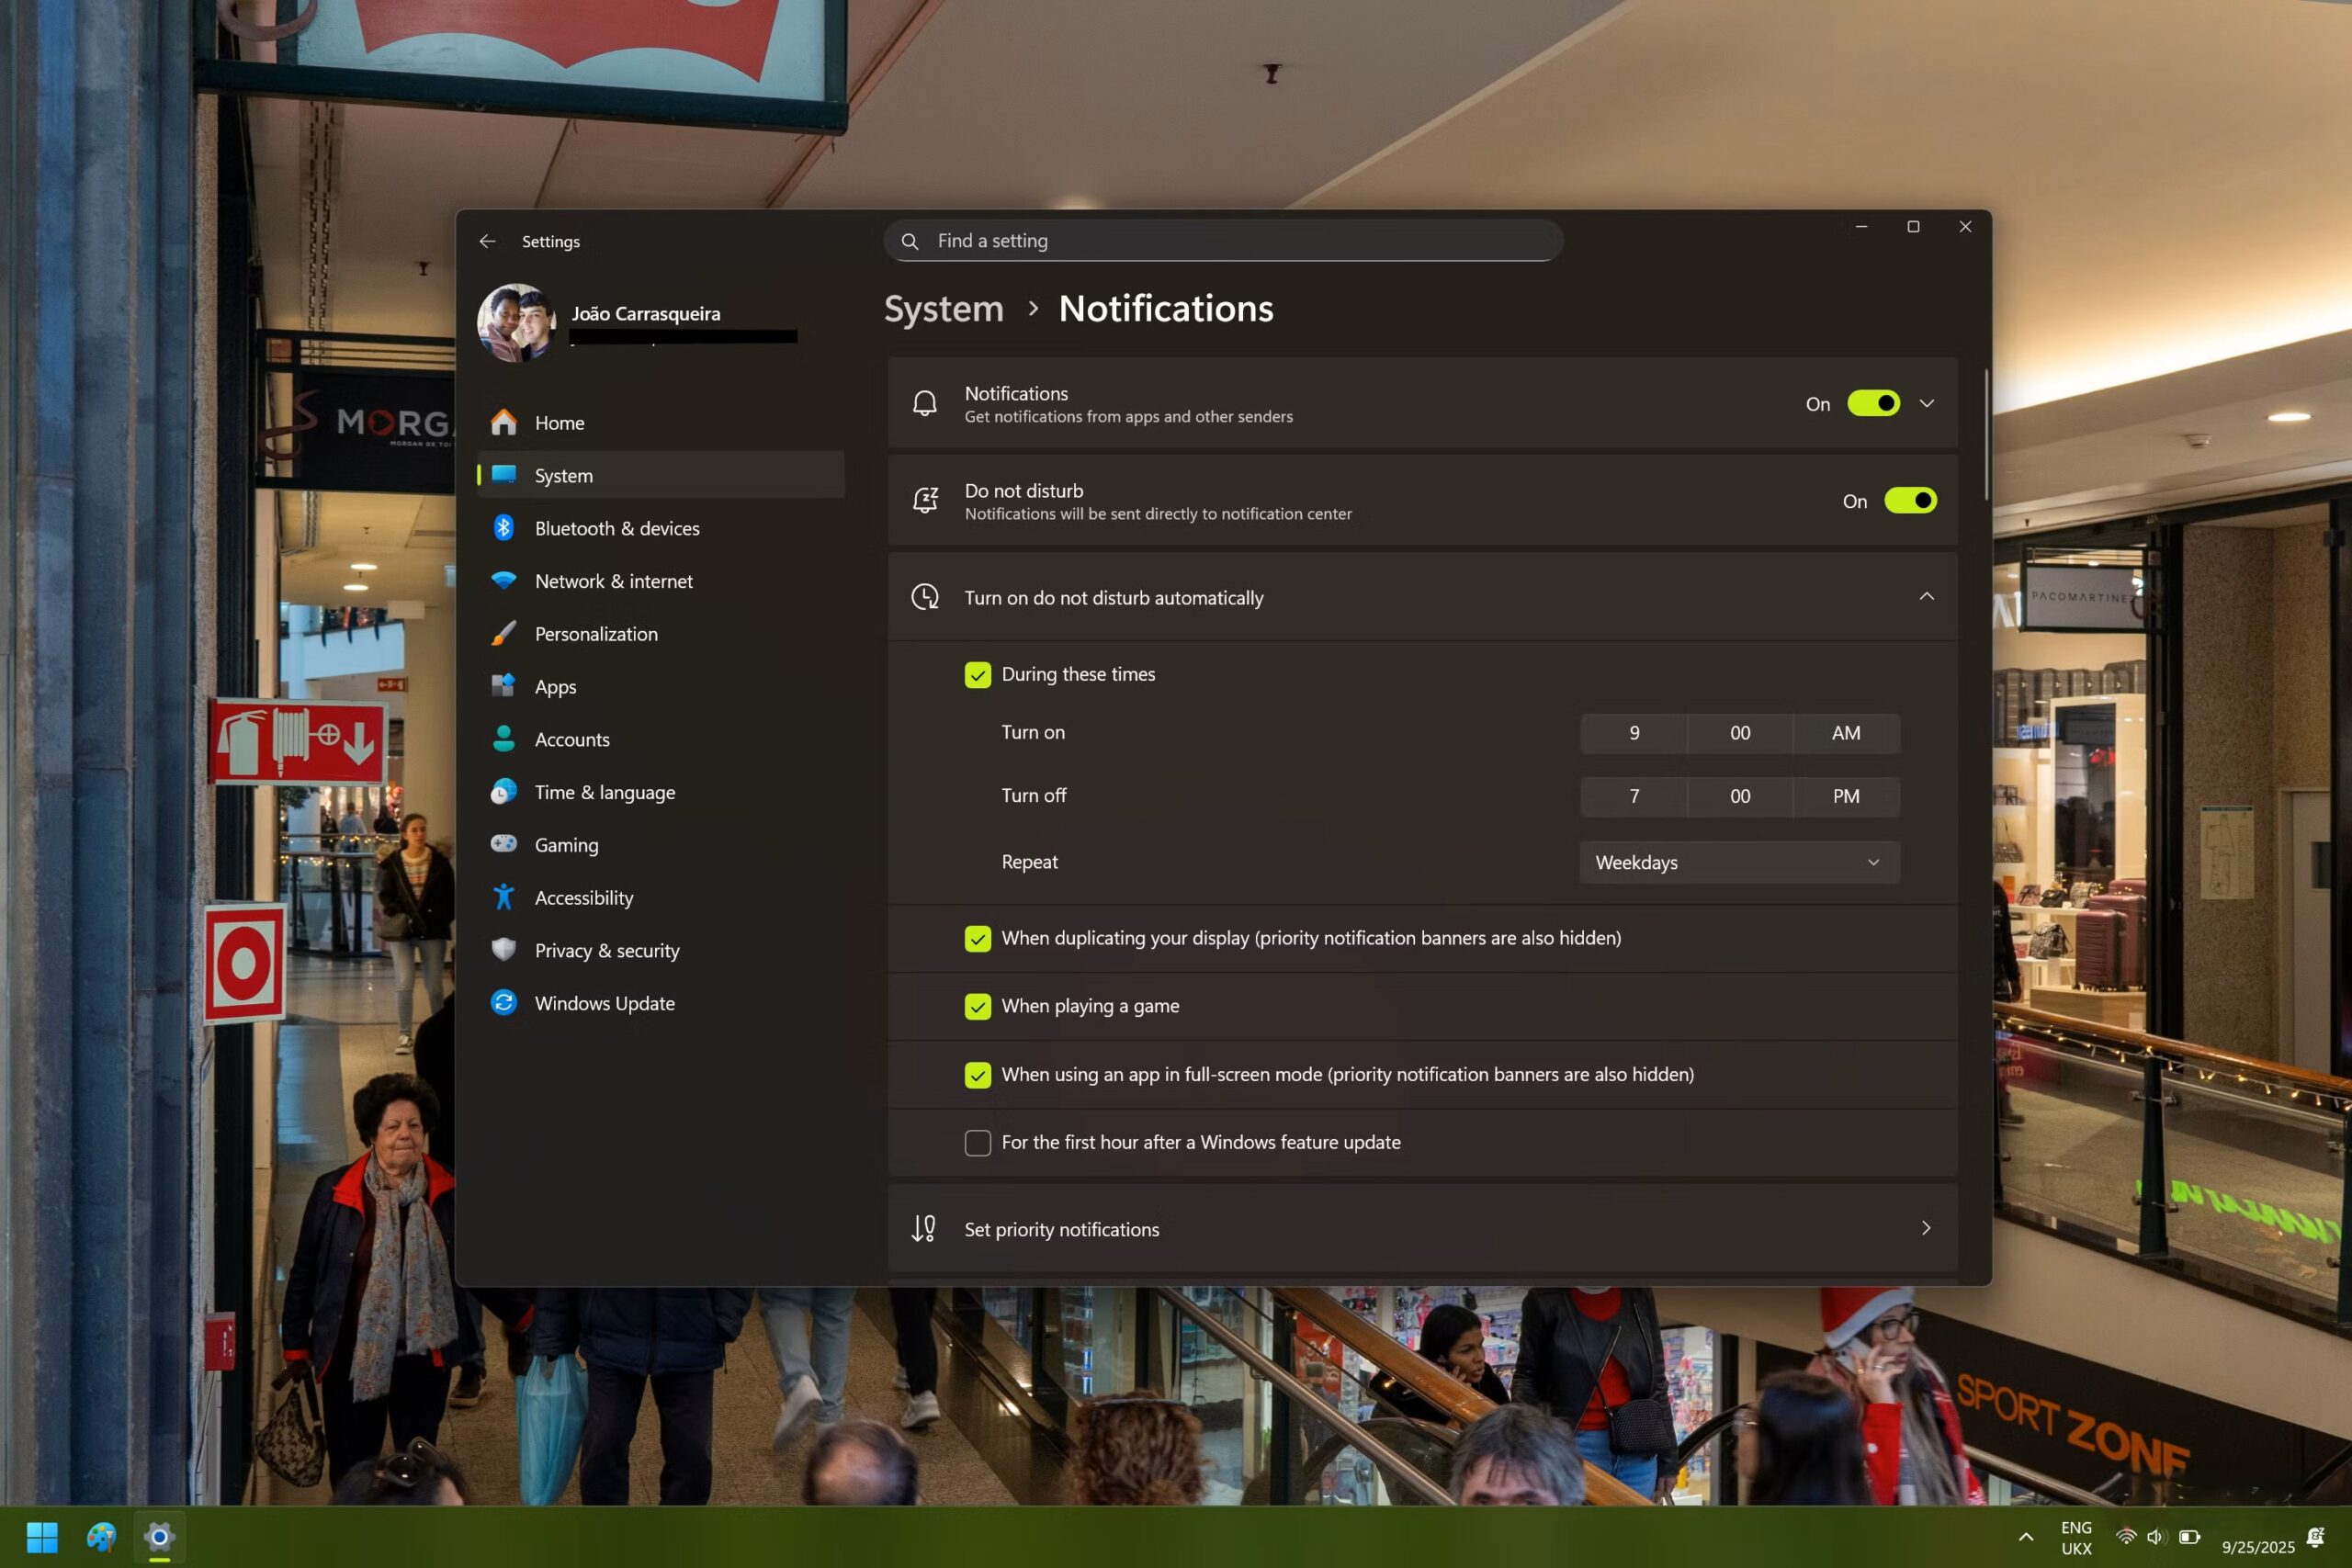Turn off the Do not disturb toggle
2352x1568 pixels.
1910,501
